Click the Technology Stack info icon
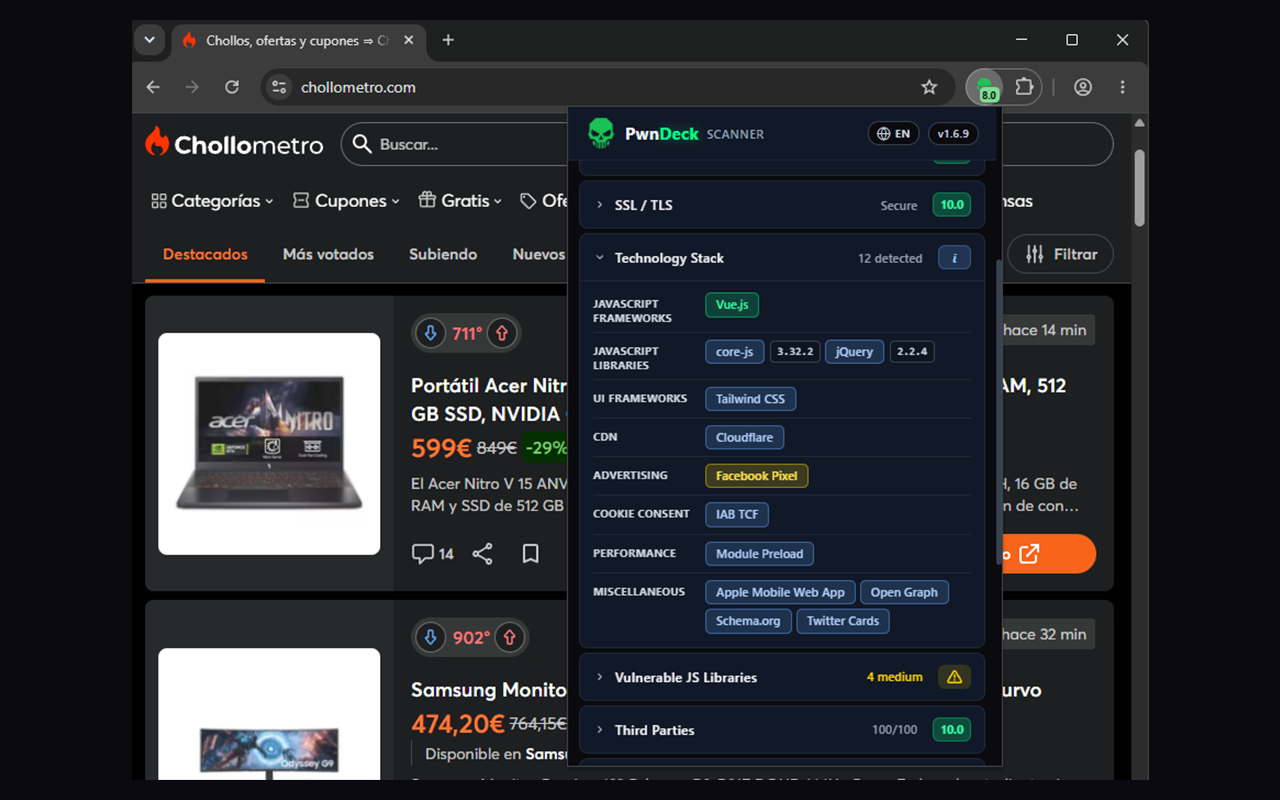Screen dimensions: 1280x800 [x=954, y=258]
